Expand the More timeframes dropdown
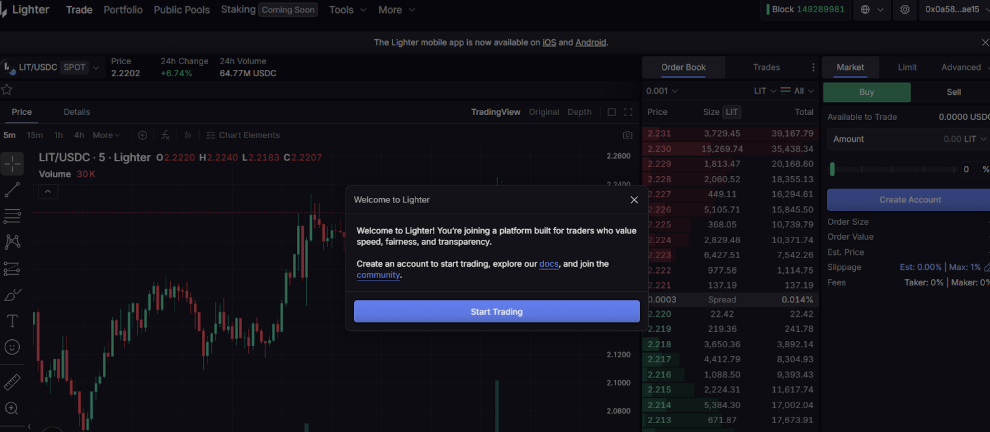The width and height of the screenshot is (990, 432). point(106,135)
